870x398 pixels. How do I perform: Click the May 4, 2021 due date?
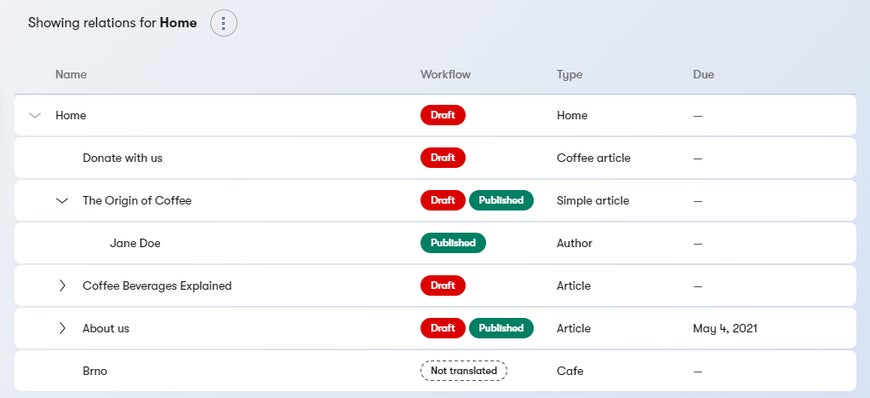pos(725,328)
